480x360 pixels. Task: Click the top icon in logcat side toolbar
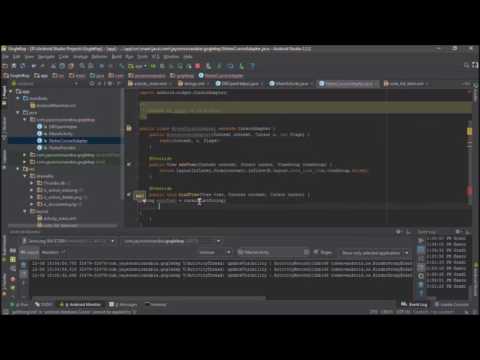pos(23,265)
